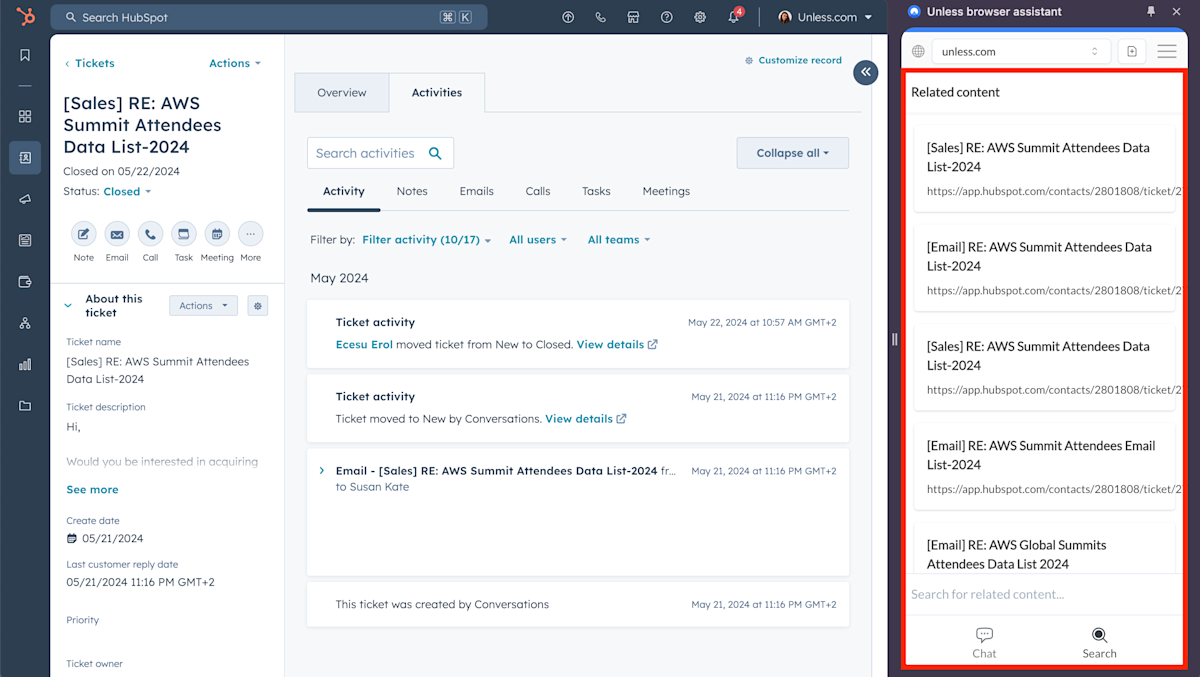Switch to the Emails activity tab
Screen dimensions: 1200x677
click(476, 191)
